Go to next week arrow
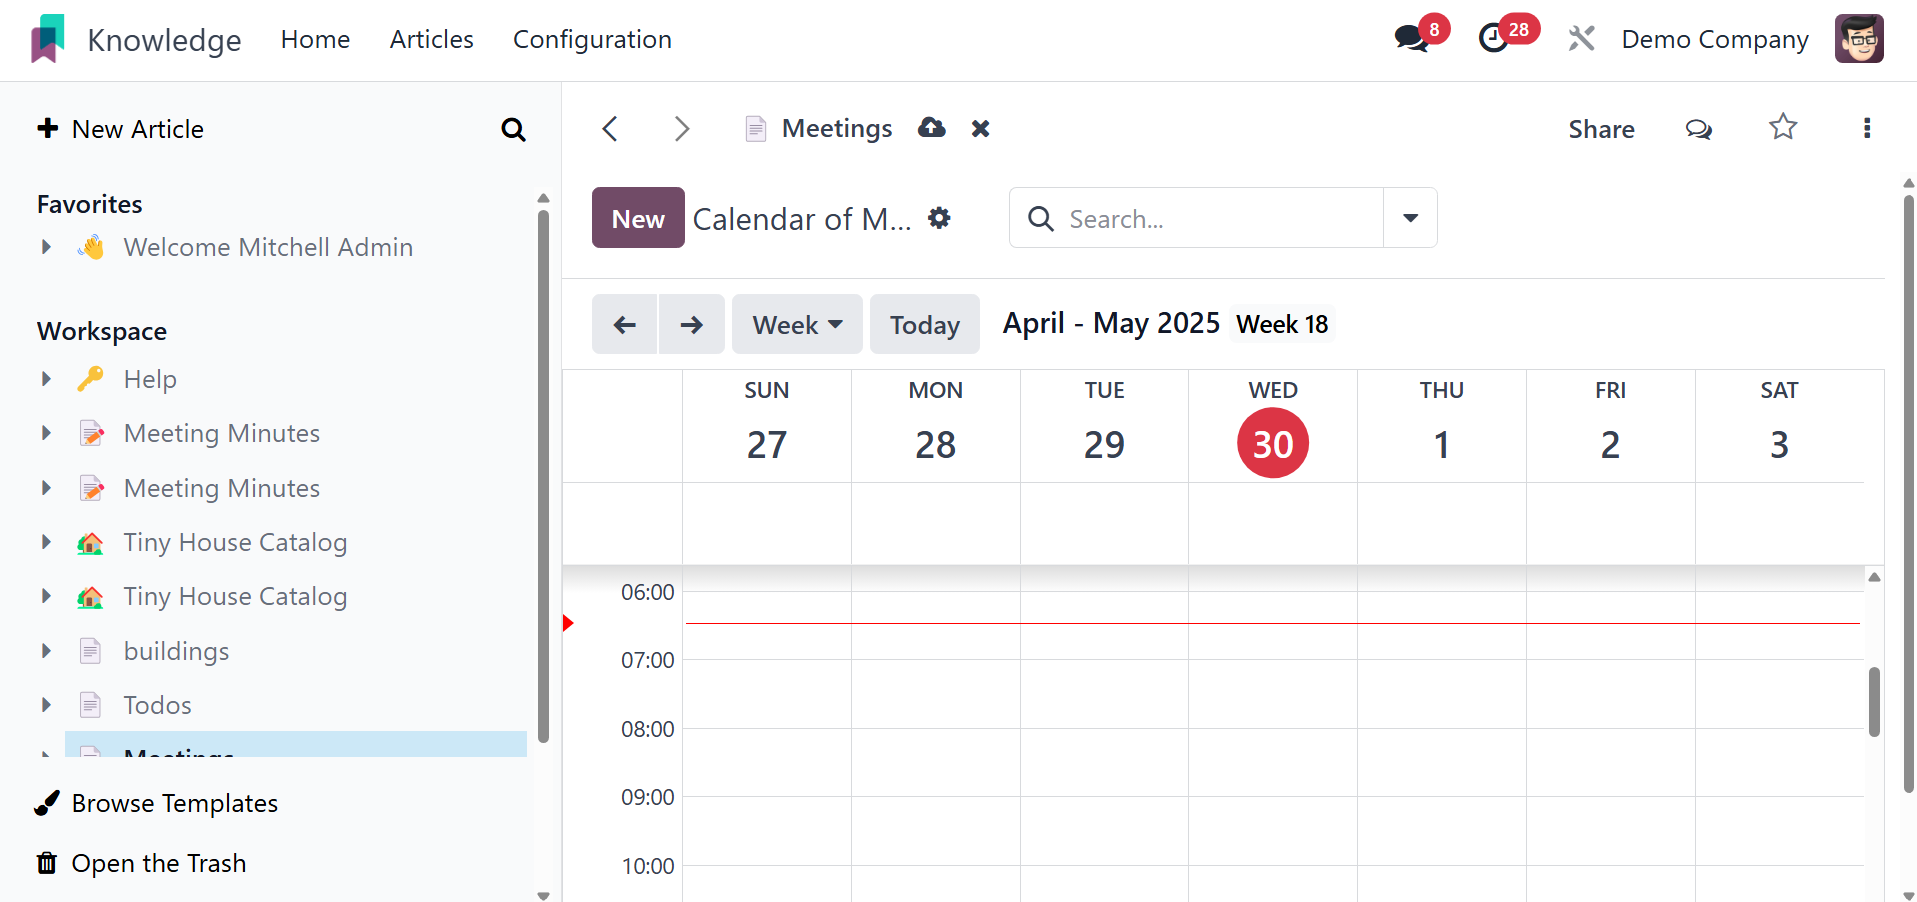Screen dimensions: 1917x902 point(691,324)
